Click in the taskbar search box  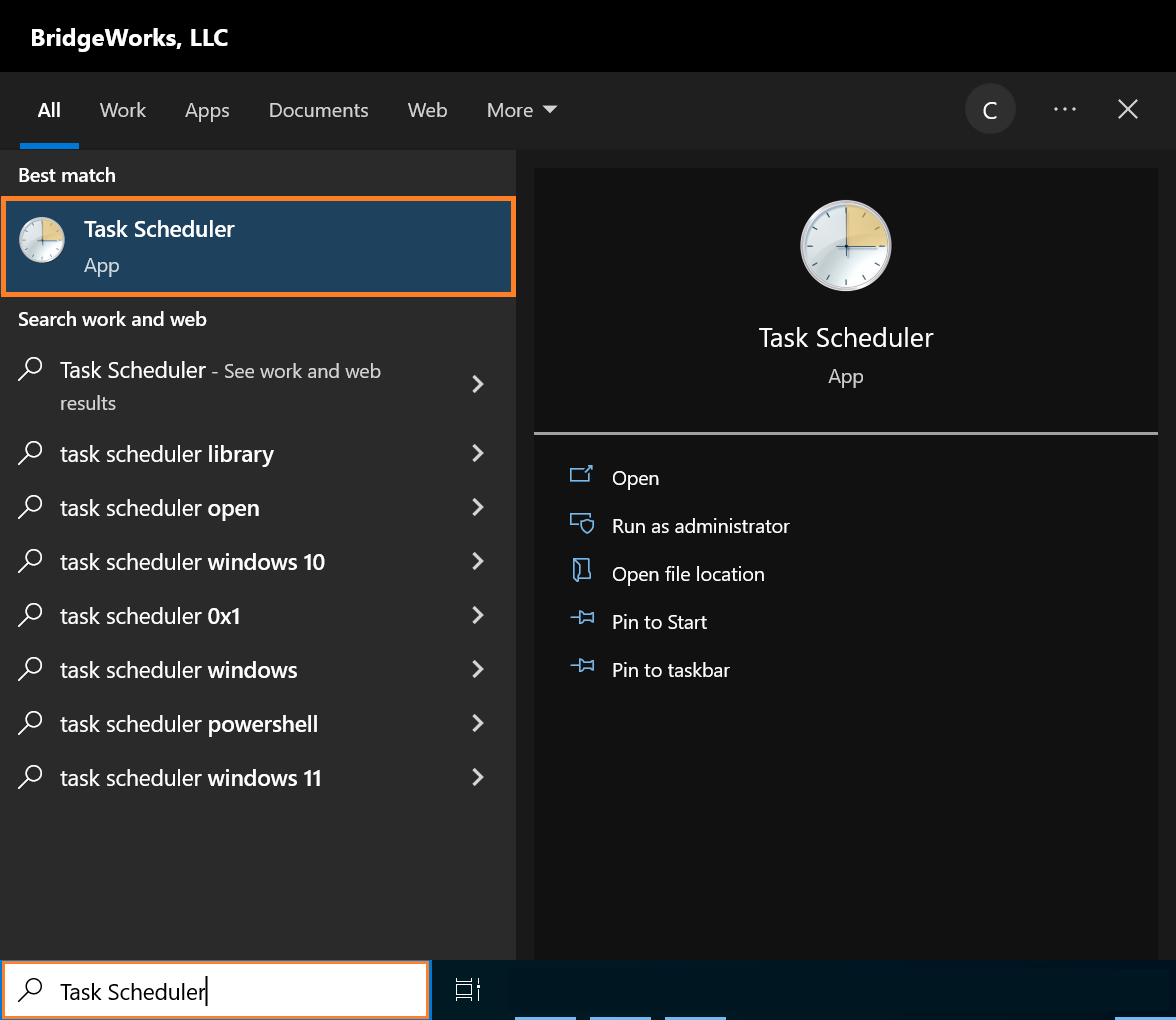click(x=216, y=990)
